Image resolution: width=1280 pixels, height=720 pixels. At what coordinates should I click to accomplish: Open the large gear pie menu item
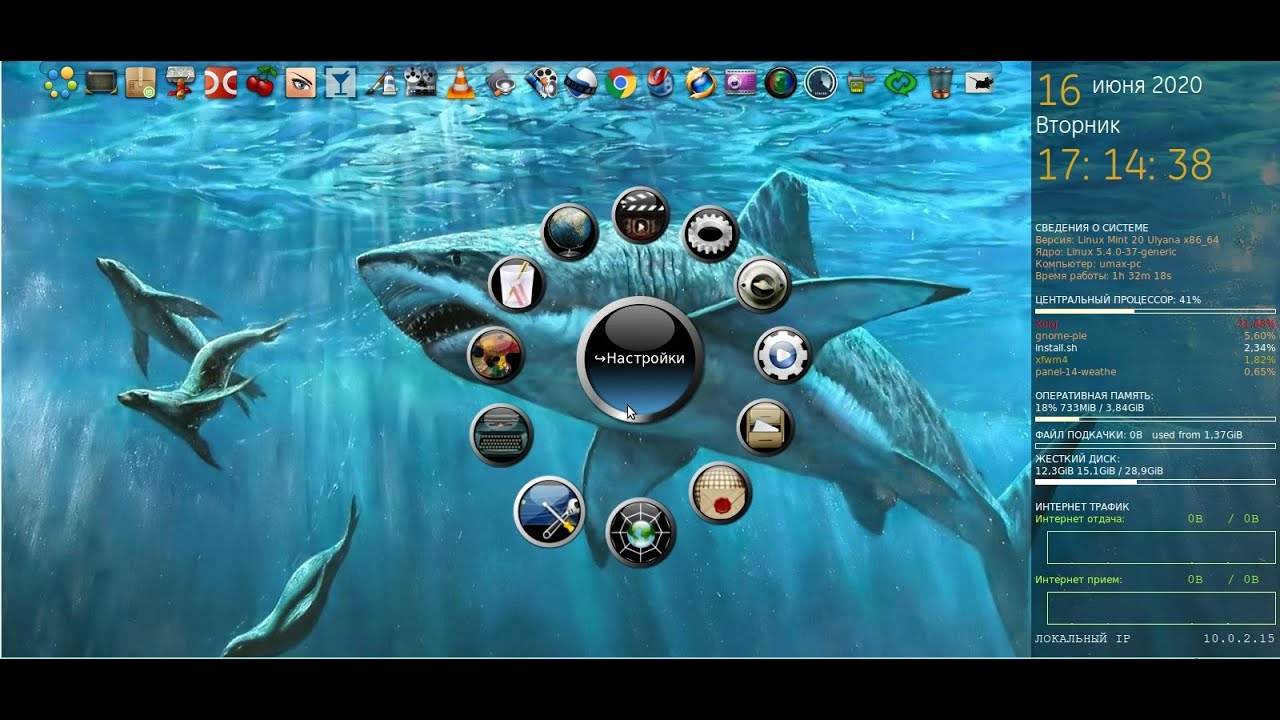click(710, 234)
